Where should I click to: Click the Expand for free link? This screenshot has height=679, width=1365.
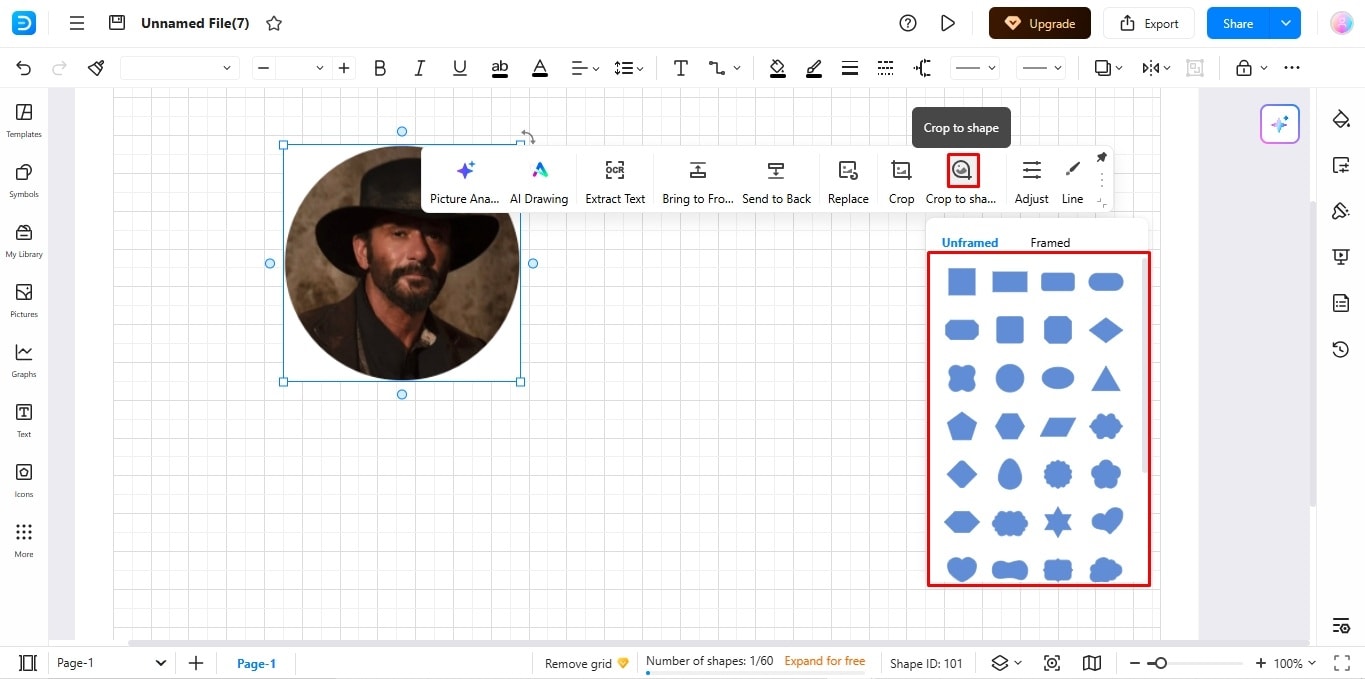point(825,661)
